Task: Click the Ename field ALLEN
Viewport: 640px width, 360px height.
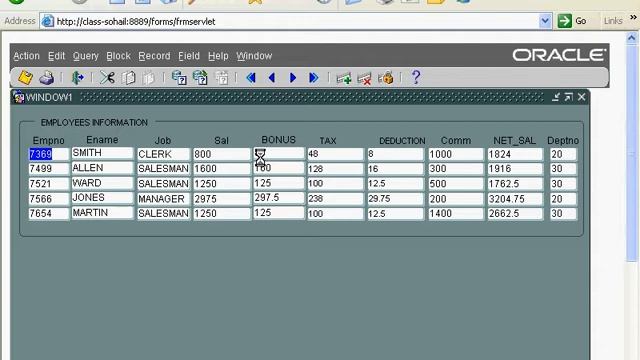Action: (102, 168)
